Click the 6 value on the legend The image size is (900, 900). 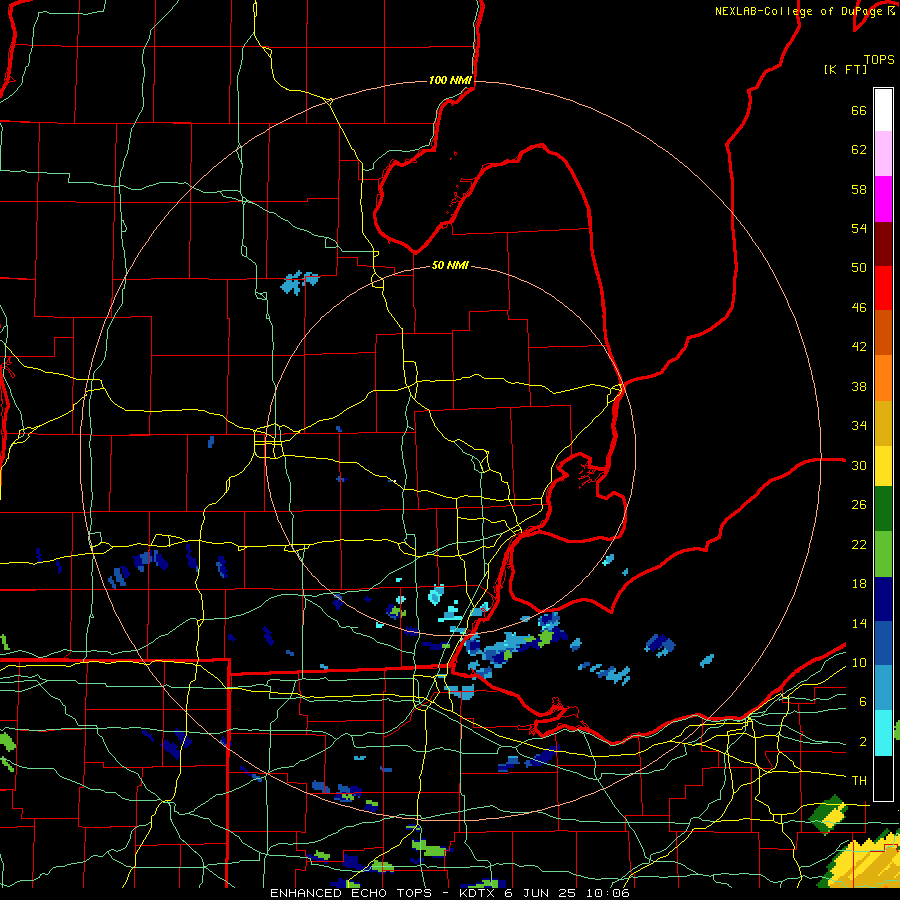pyautogui.click(x=862, y=701)
